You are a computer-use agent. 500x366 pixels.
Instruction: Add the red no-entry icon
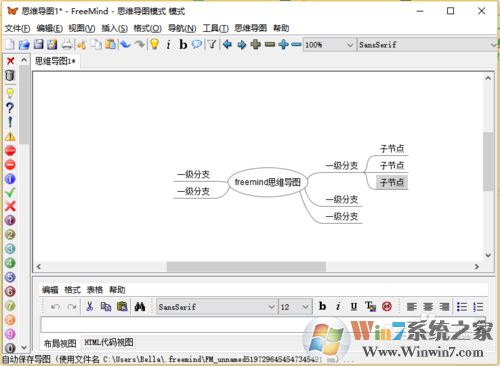pyautogui.click(x=10, y=165)
